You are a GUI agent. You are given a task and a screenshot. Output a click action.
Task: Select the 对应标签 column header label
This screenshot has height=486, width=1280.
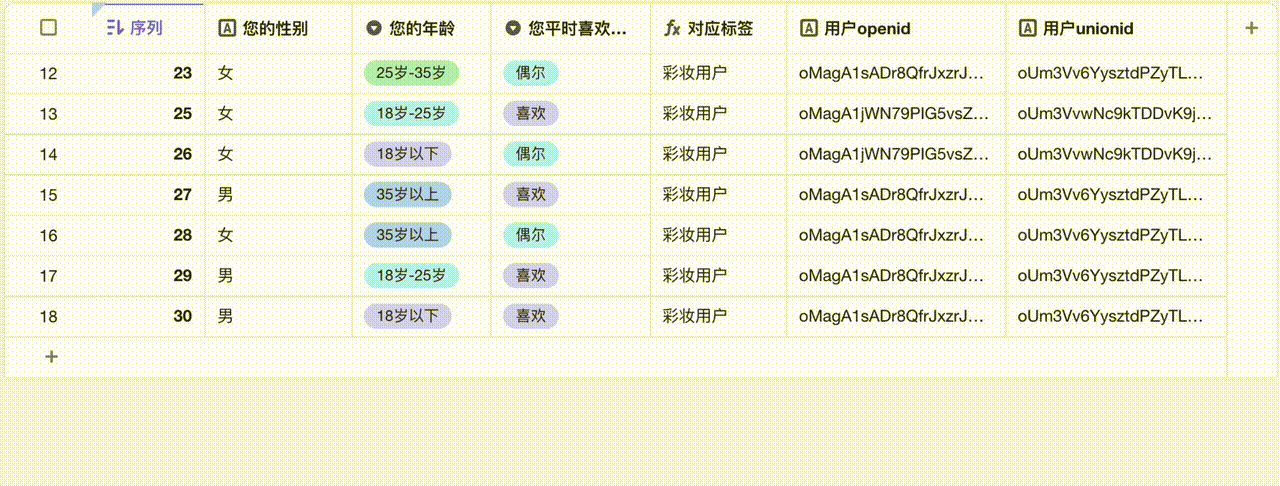pyautogui.click(x=720, y=29)
